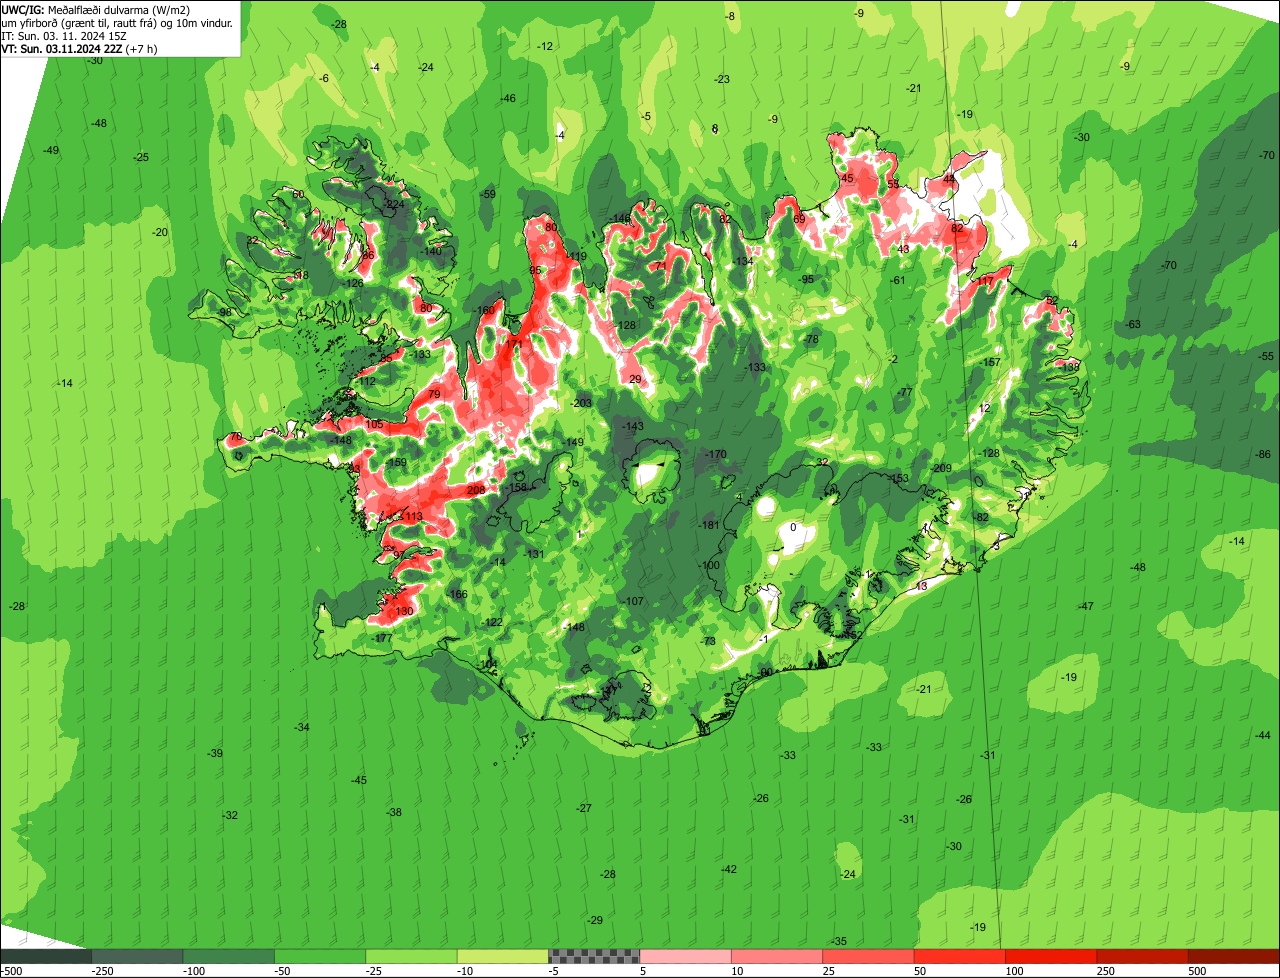Image resolution: width=1280 pixels, height=978 pixels.
Task: Click the -250 to -100 legend color swatch
Action: click(x=137, y=956)
